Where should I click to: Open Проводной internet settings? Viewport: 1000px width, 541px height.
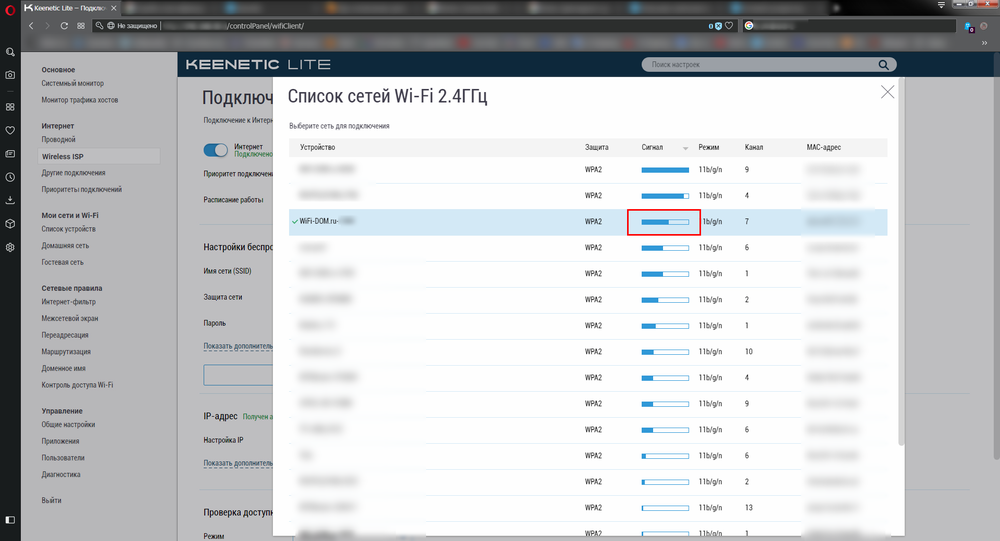(x=59, y=140)
